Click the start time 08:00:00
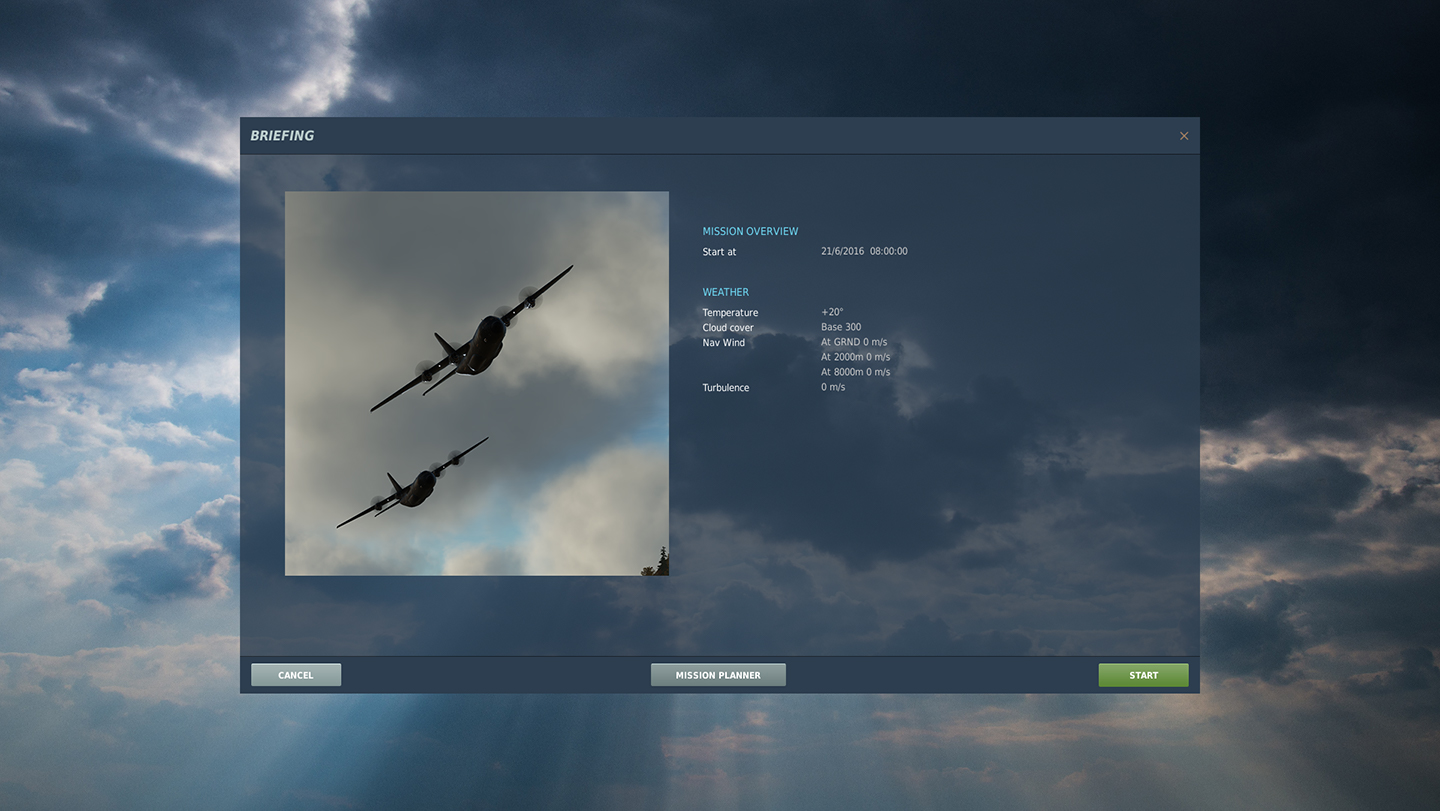The height and width of the screenshot is (811, 1440). (889, 252)
